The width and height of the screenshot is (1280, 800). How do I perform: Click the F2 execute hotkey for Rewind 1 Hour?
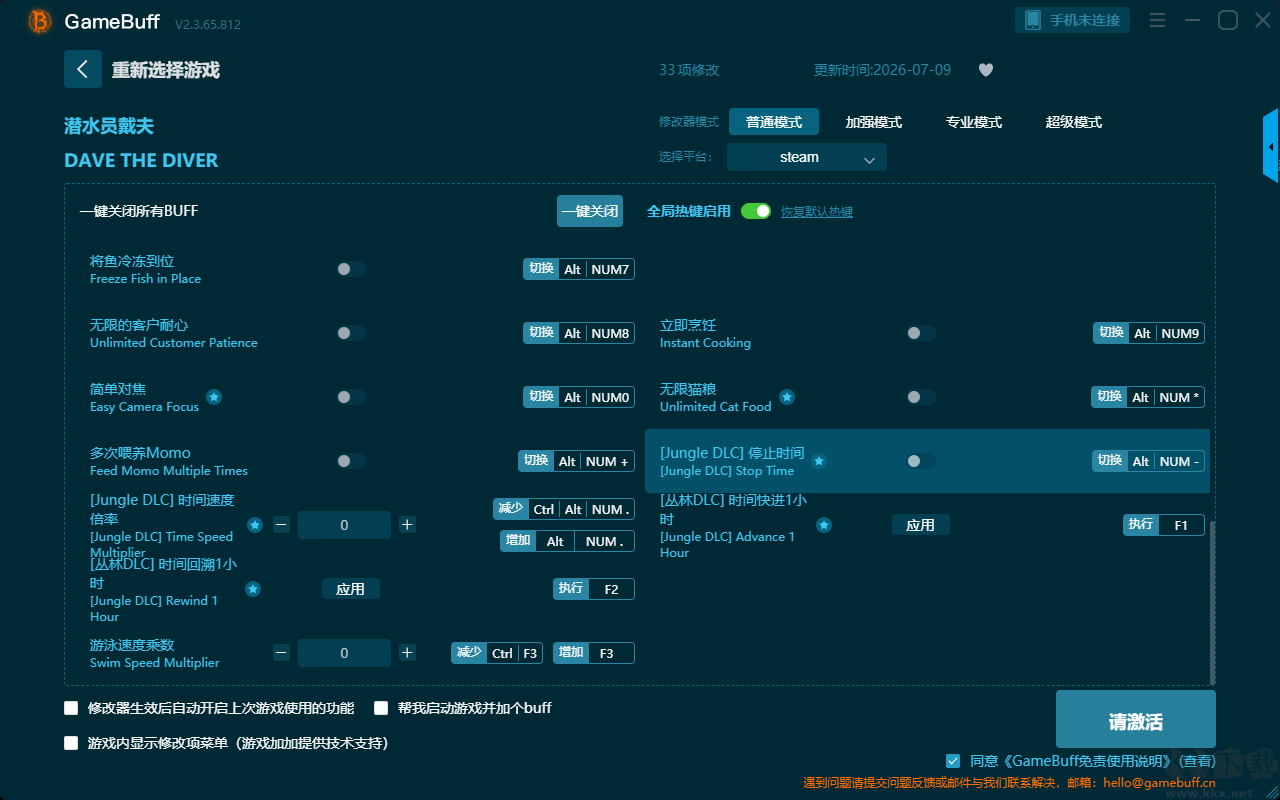594,589
